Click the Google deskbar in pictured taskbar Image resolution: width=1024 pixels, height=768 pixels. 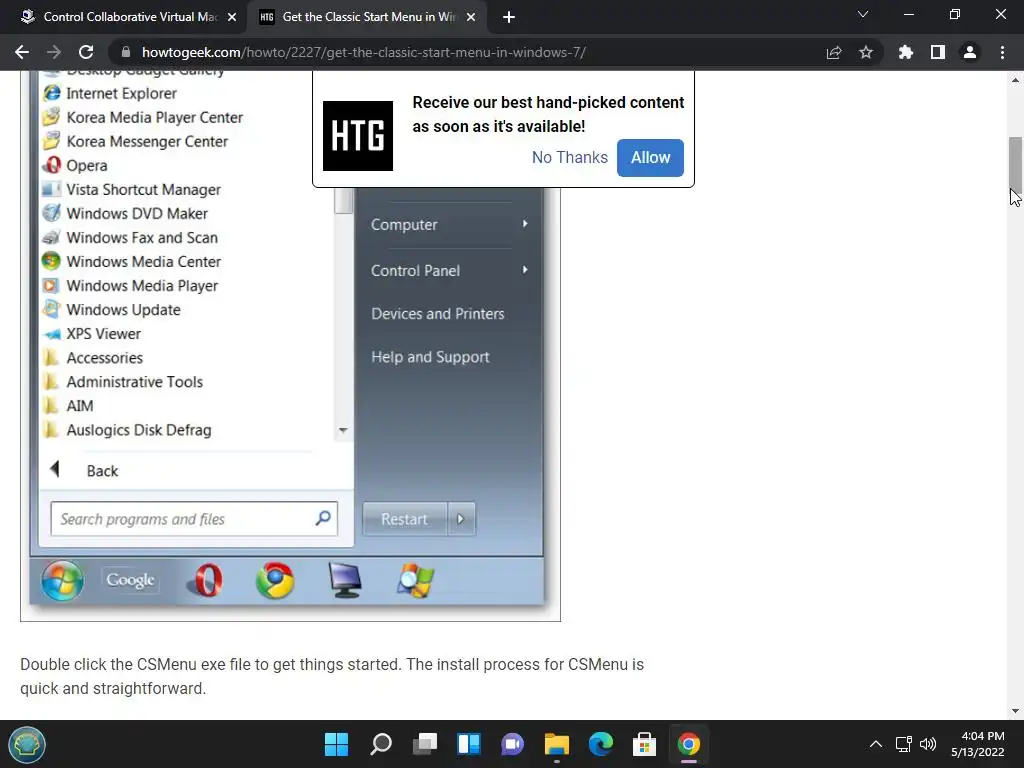pyautogui.click(x=131, y=580)
